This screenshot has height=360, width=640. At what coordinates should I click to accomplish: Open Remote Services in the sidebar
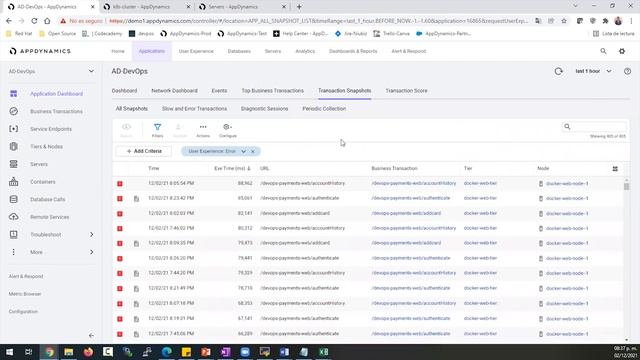[49, 217]
